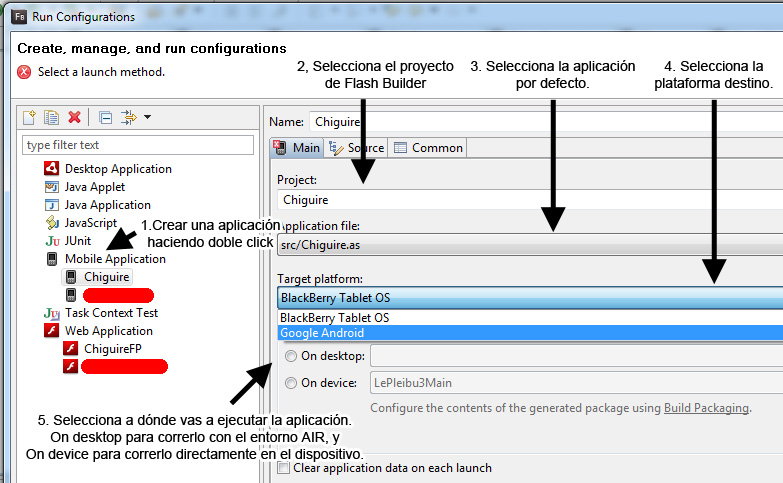Select the On device radio button
This screenshot has height=483, width=783.
point(291,383)
